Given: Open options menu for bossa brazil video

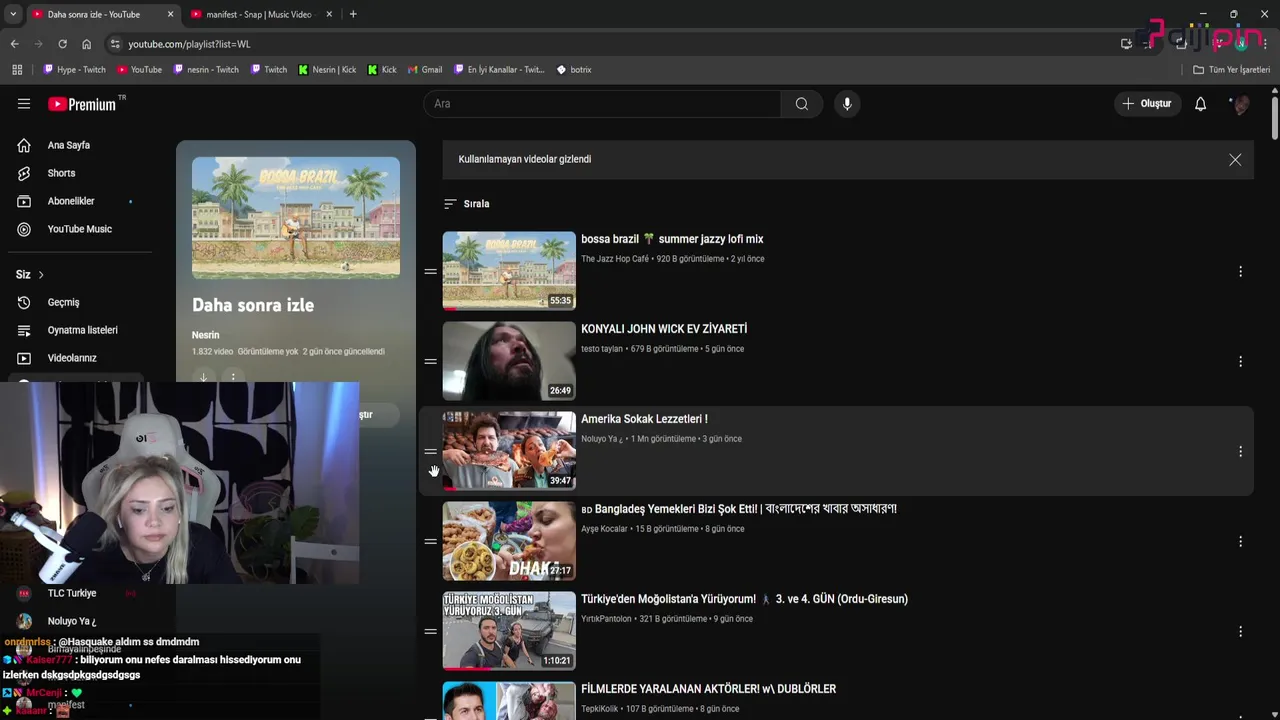Looking at the screenshot, I should 1240,271.
